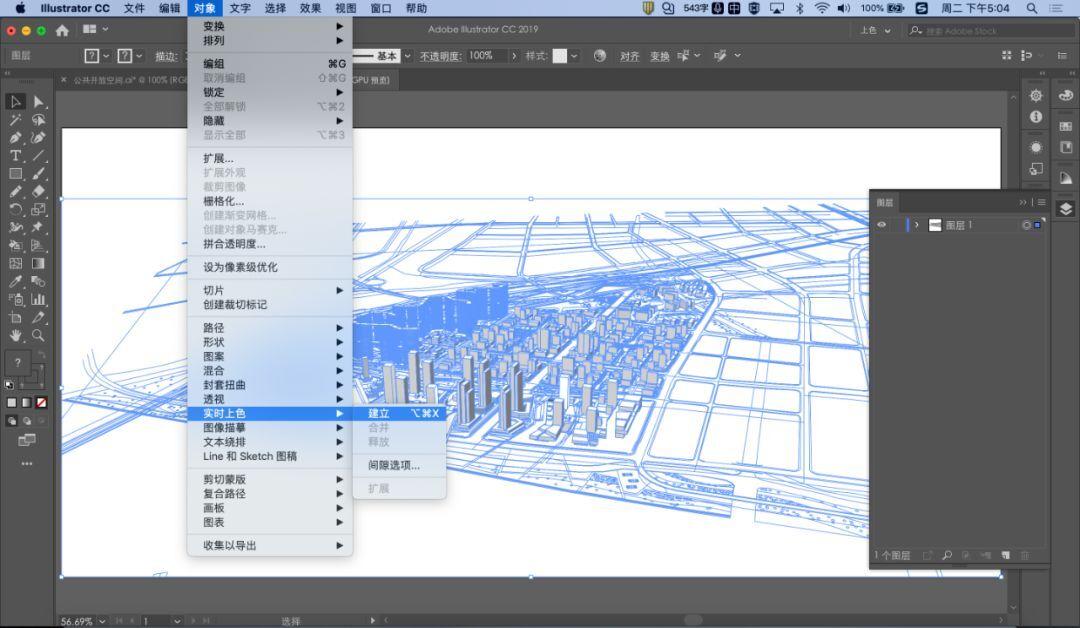
Task: Open the Layers panel icon in dock
Action: pos(1066,209)
